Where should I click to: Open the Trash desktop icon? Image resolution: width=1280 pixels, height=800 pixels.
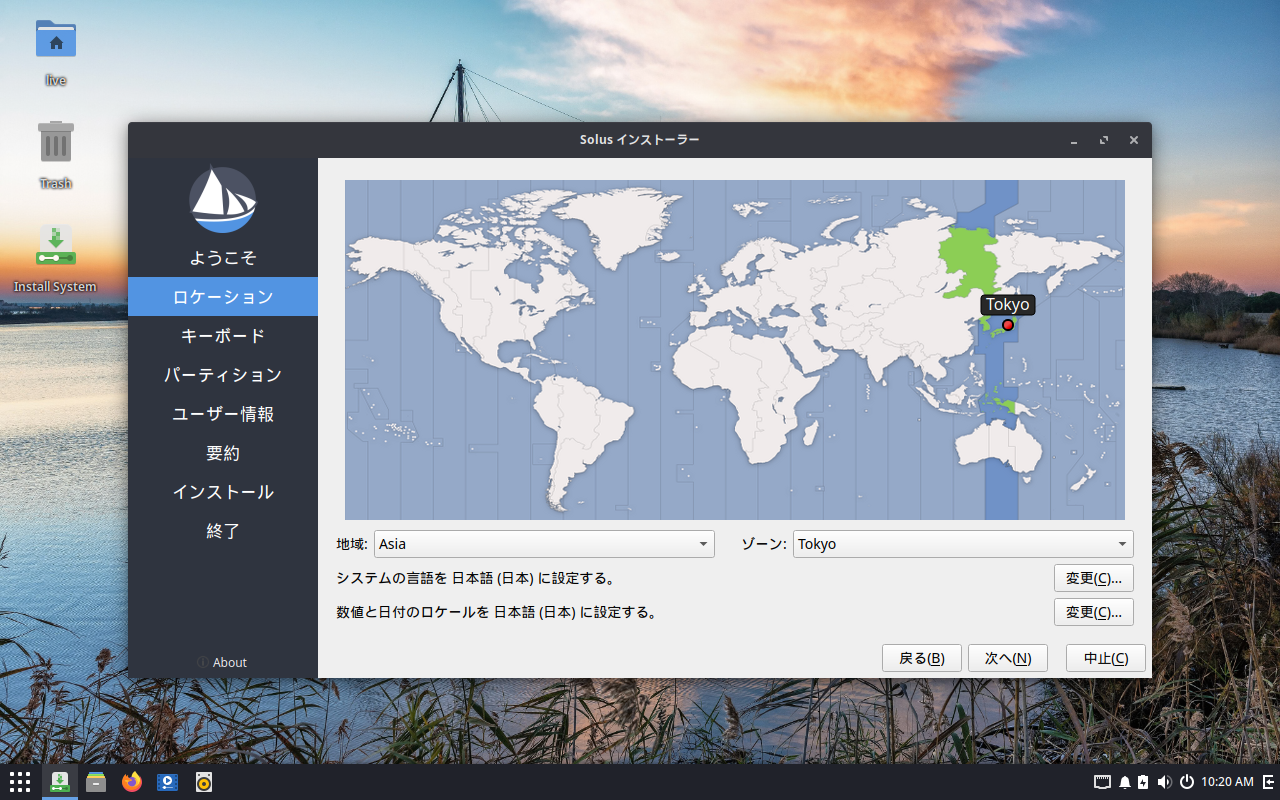56,143
